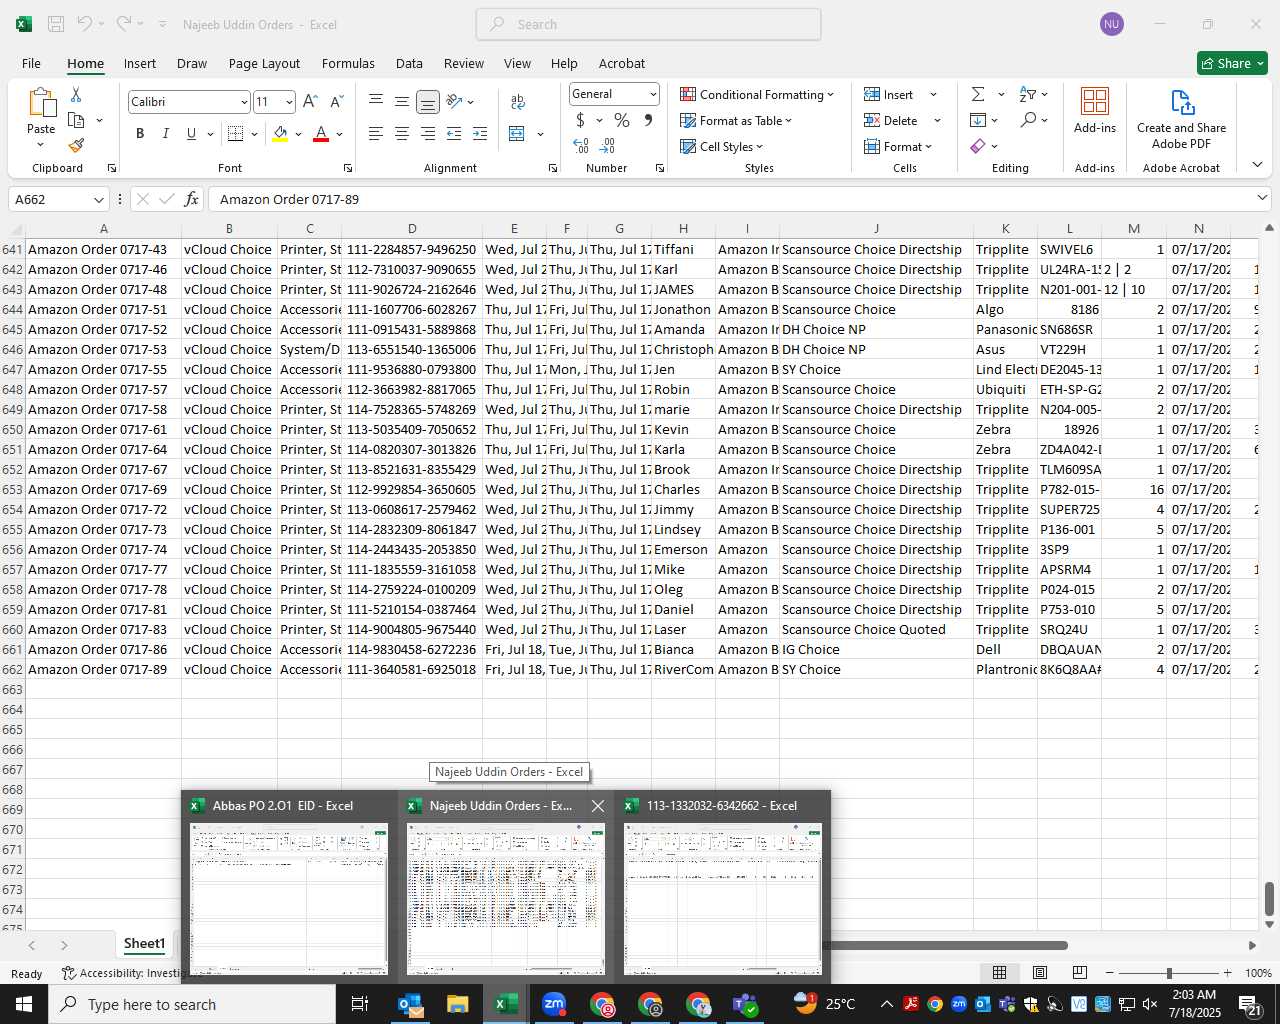Toggle Italic formatting

coord(165,134)
